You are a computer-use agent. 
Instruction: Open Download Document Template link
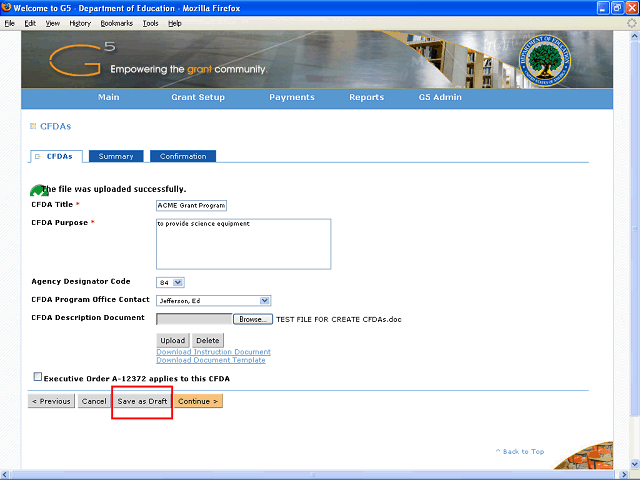click(x=211, y=360)
